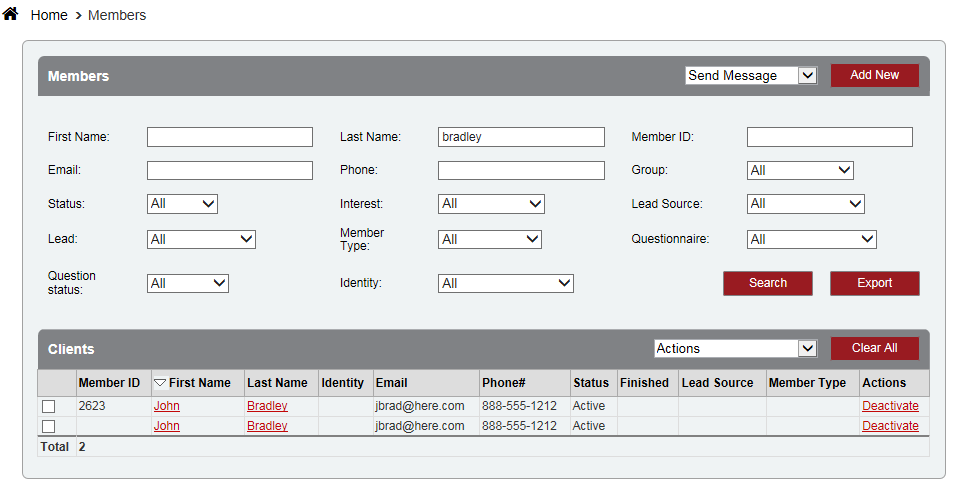Select the Identity filter dropdown
The image size is (957, 487).
point(505,284)
